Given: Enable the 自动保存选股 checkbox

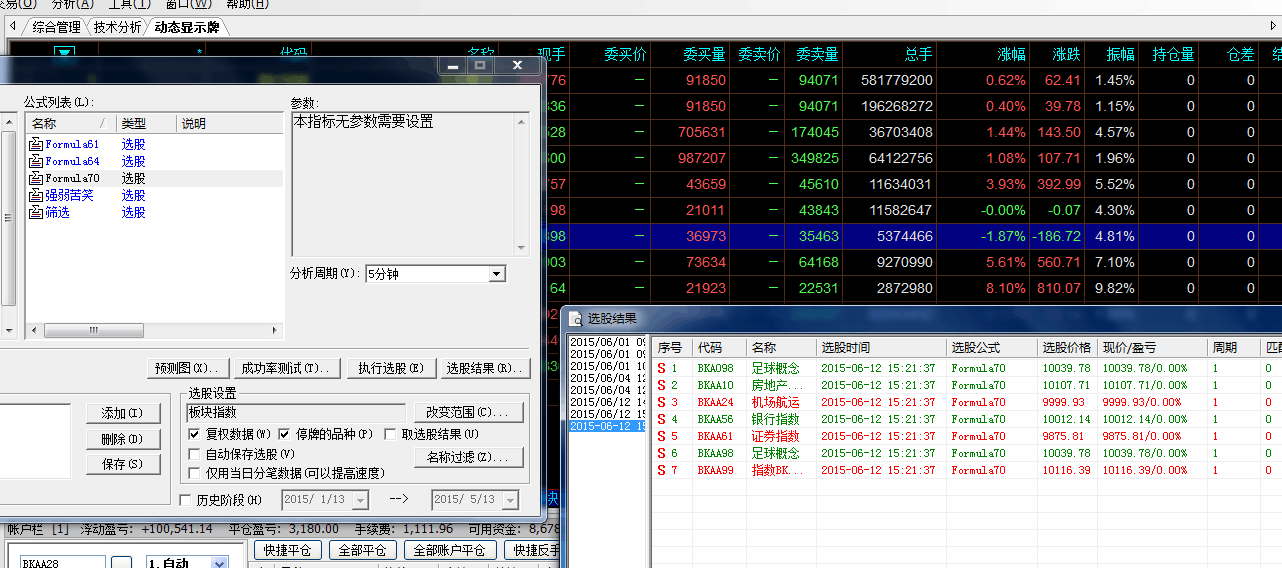Looking at the screenshot, I should tap(195, 454).
